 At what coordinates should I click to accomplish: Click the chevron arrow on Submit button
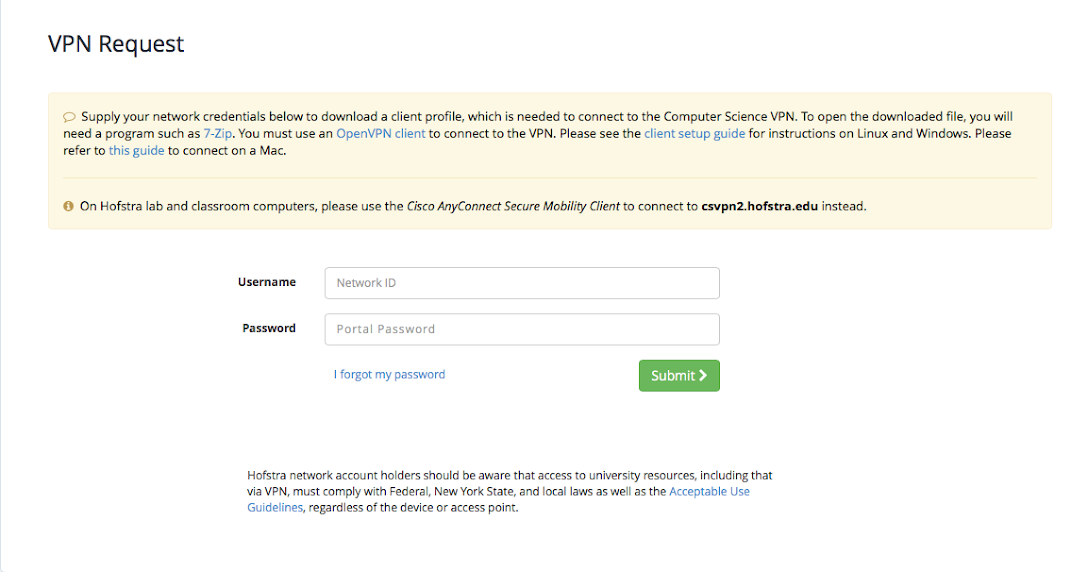click(703, 375)
